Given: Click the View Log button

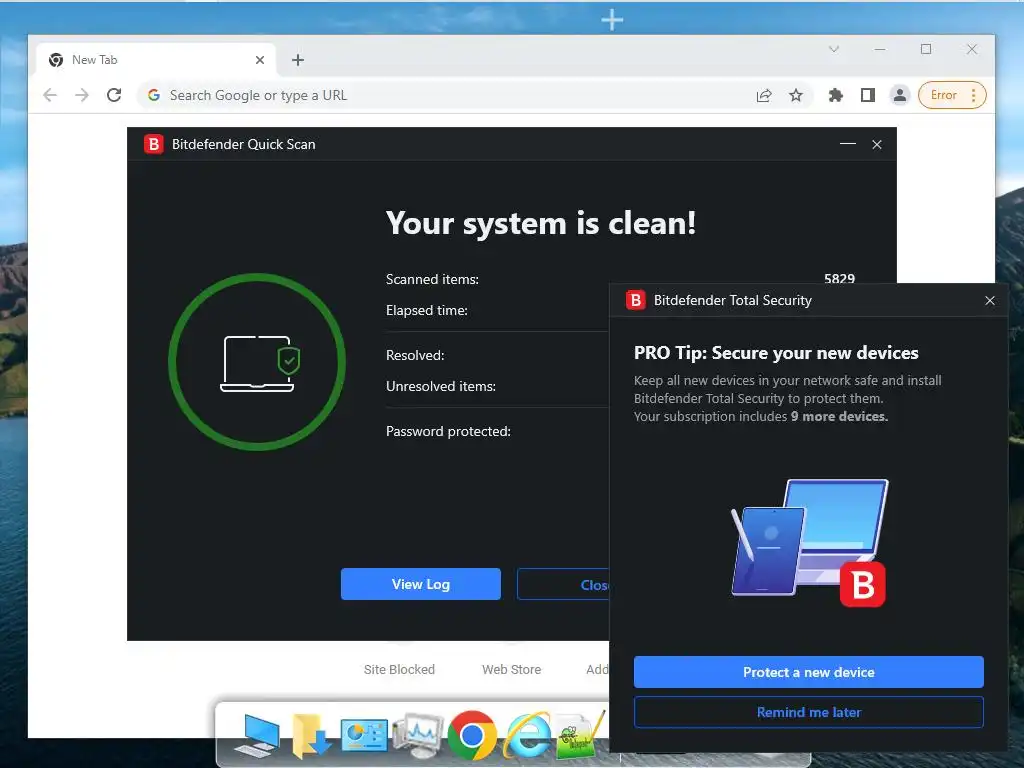Looking at the screenshot, I should pos(421,584).
